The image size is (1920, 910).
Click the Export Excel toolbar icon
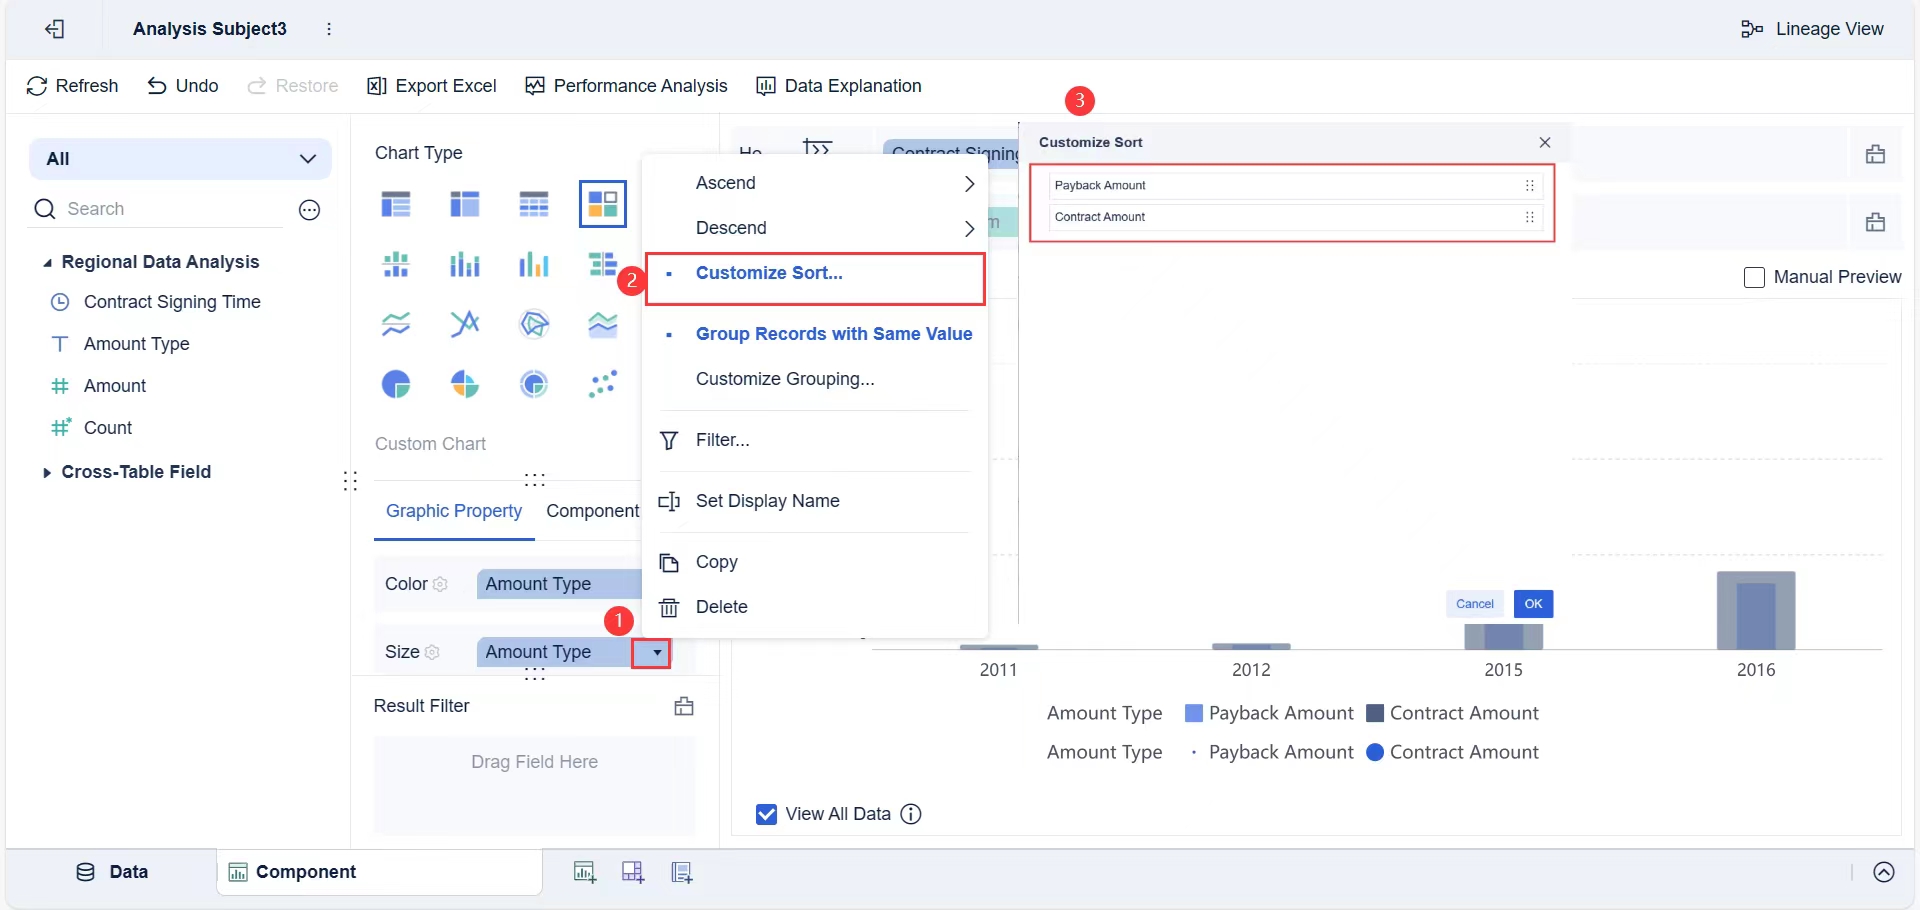[x=377, y=86]
